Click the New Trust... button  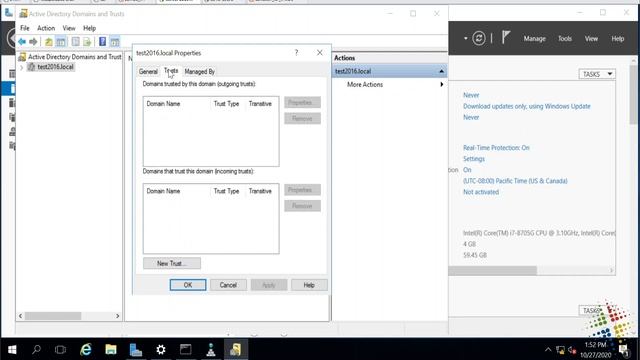point(172,264)
